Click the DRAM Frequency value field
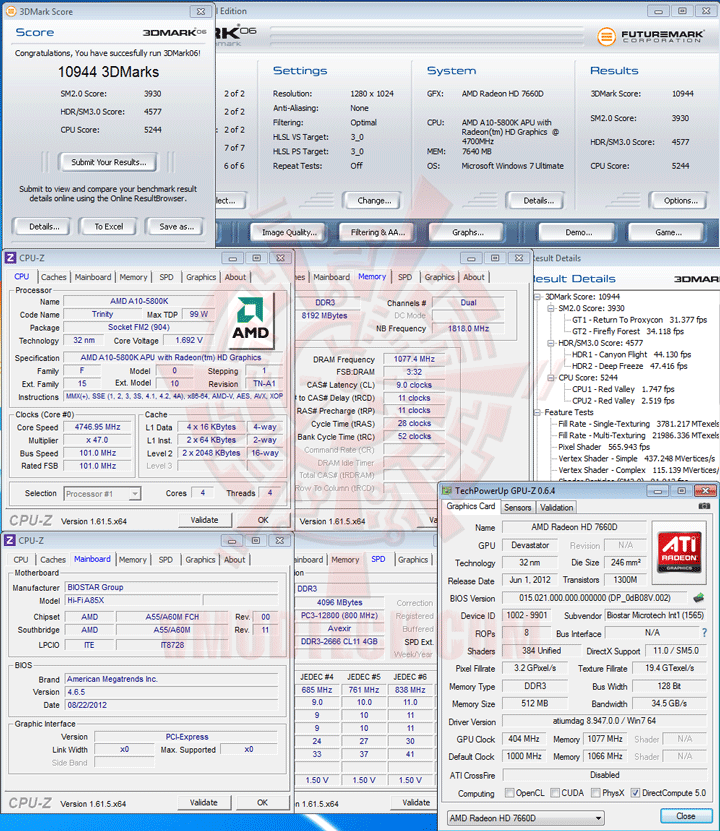The image size is (720, 831). 414,359
